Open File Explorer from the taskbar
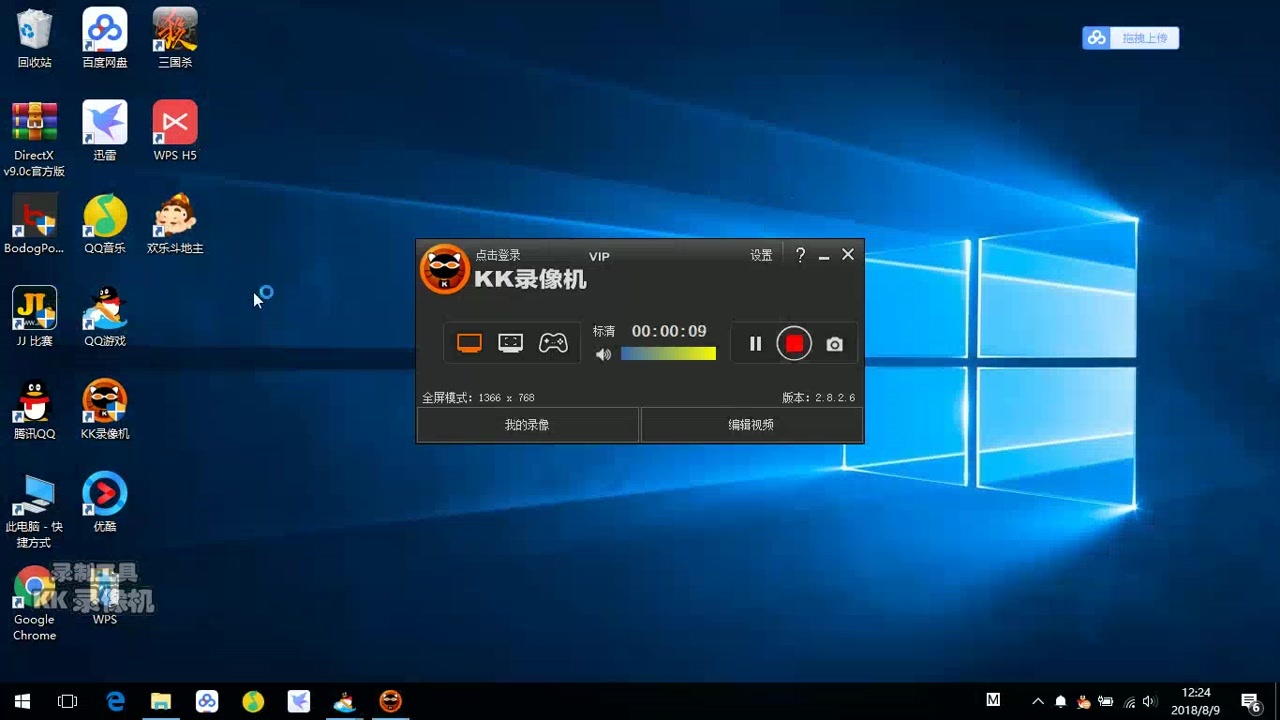 coord(161,701)
